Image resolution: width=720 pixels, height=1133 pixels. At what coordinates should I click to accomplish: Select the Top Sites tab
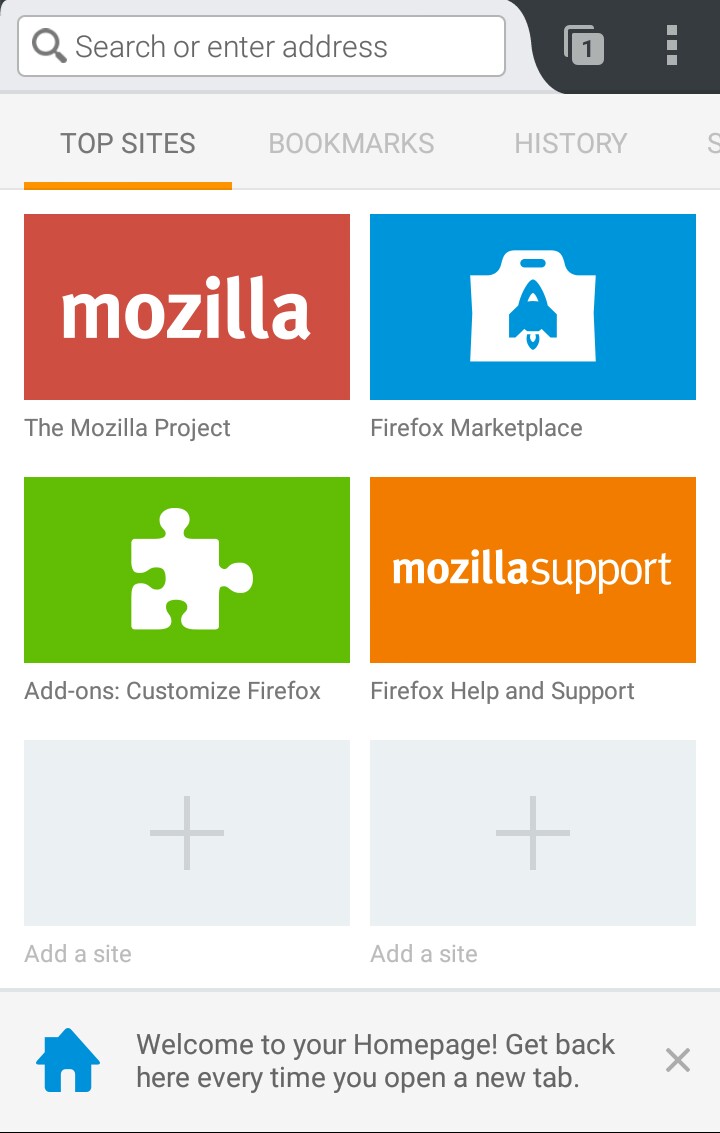tap(128, 144)
